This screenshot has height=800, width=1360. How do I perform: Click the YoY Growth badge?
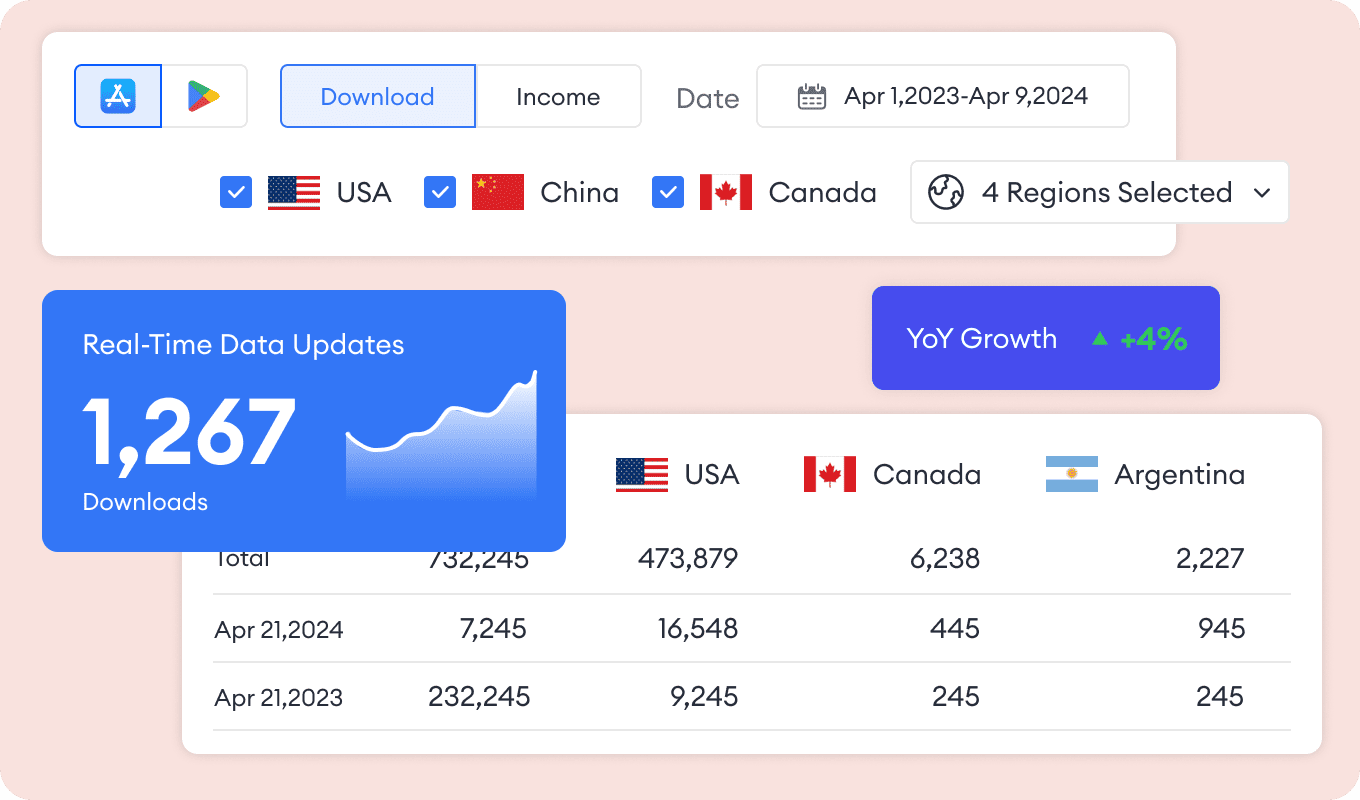(1045, 338)
